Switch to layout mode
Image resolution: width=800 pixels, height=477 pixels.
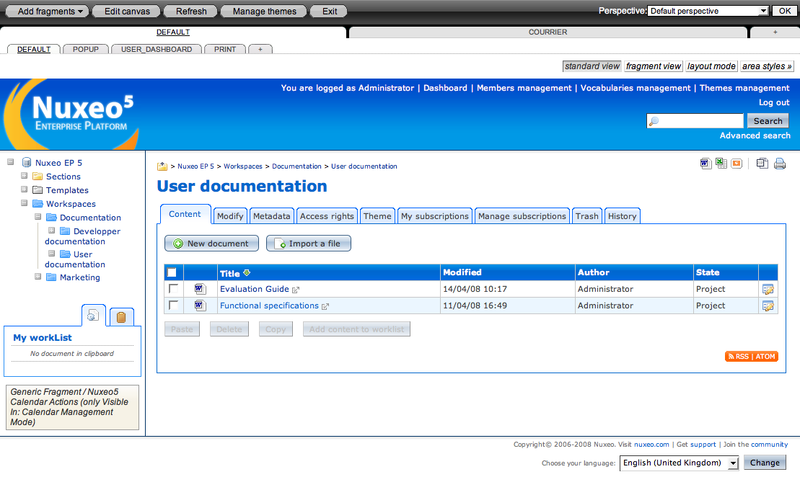tap(711, 66)
